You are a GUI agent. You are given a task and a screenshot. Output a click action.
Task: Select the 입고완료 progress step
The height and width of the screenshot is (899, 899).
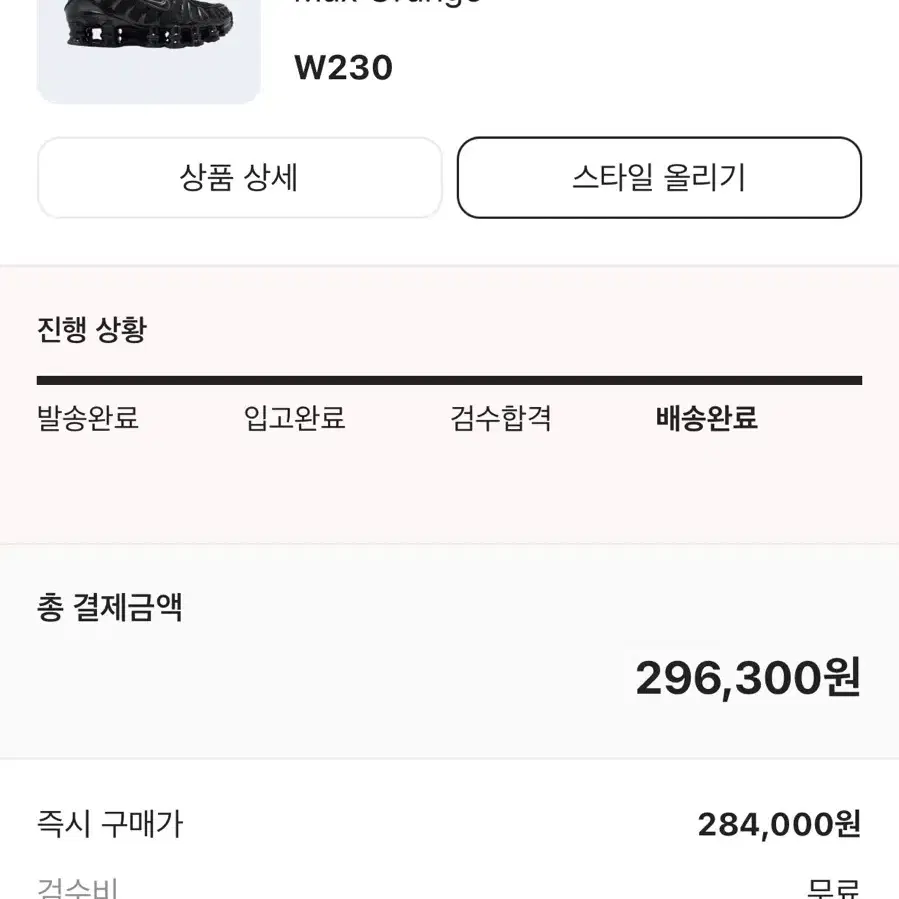click(294, 418)
